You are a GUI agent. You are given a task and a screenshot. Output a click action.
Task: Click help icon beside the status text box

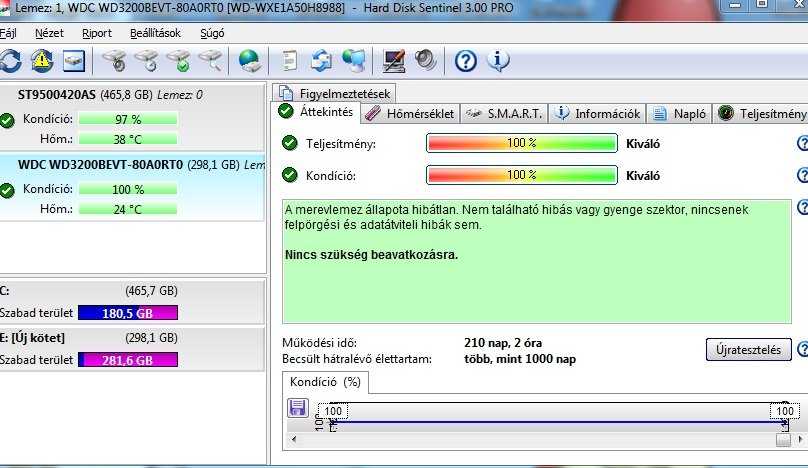coord(802,207)
